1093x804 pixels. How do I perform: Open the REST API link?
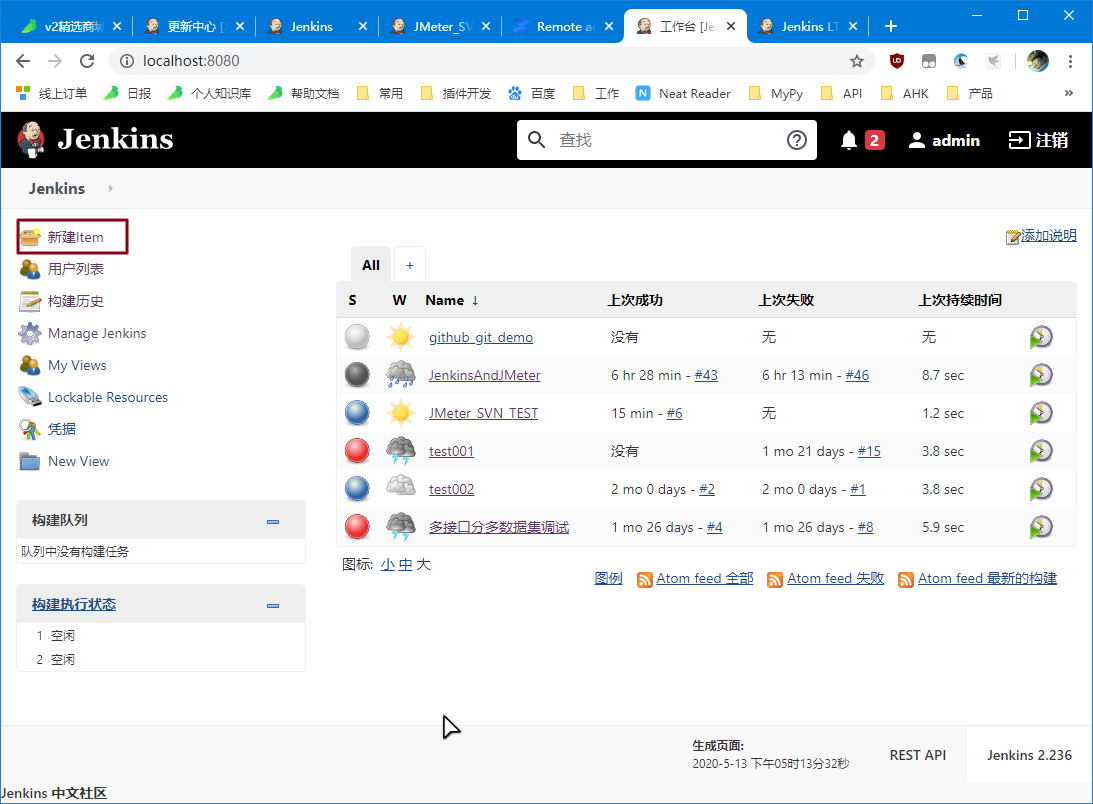click(x=917, y=755)
